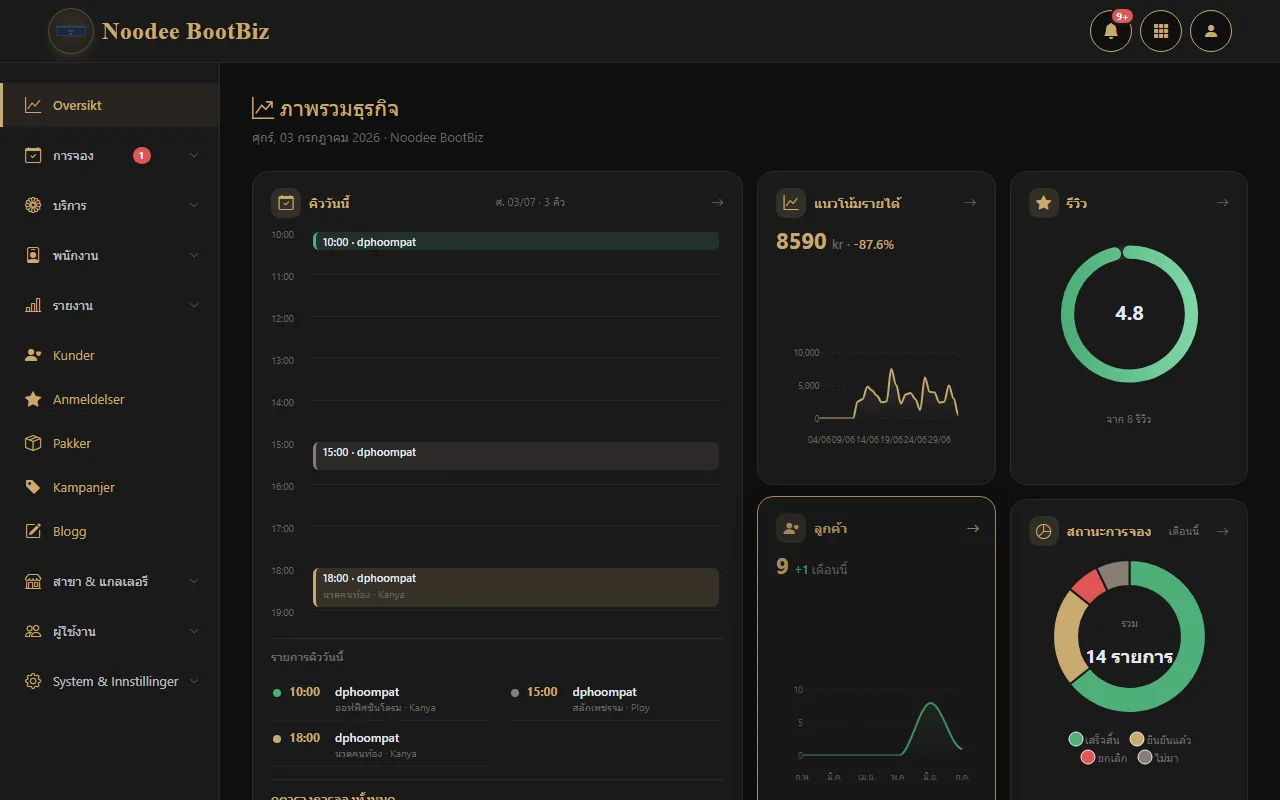The width and height of the screenshot is (1280, 800).
Task: Click the Pakker box icon
Action: click(33, 443)
